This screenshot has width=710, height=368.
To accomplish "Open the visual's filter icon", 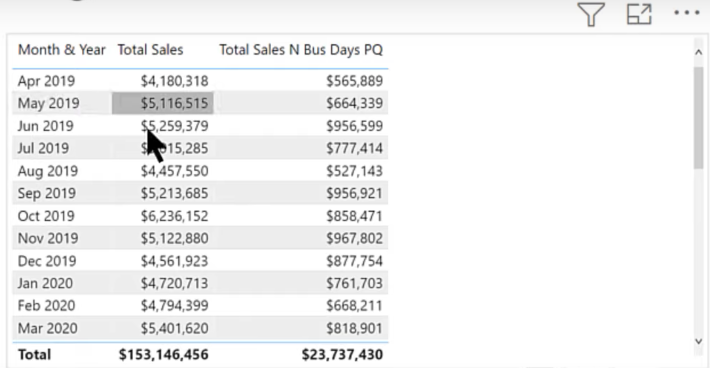I will (591, 14).
